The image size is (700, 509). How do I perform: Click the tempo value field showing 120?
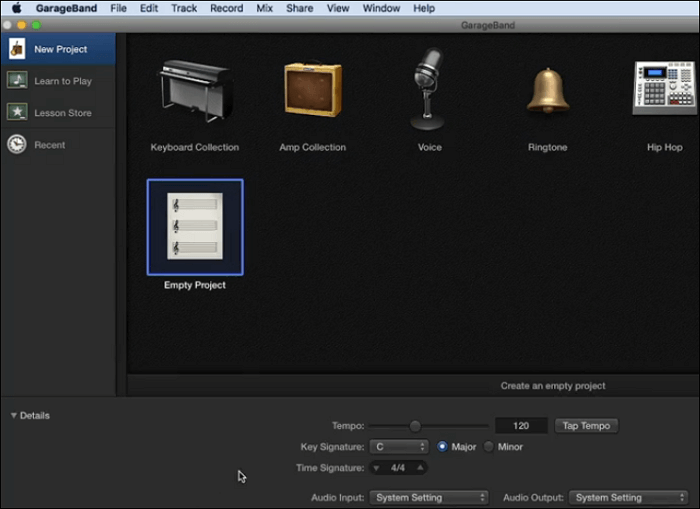[x=521, y=426]
